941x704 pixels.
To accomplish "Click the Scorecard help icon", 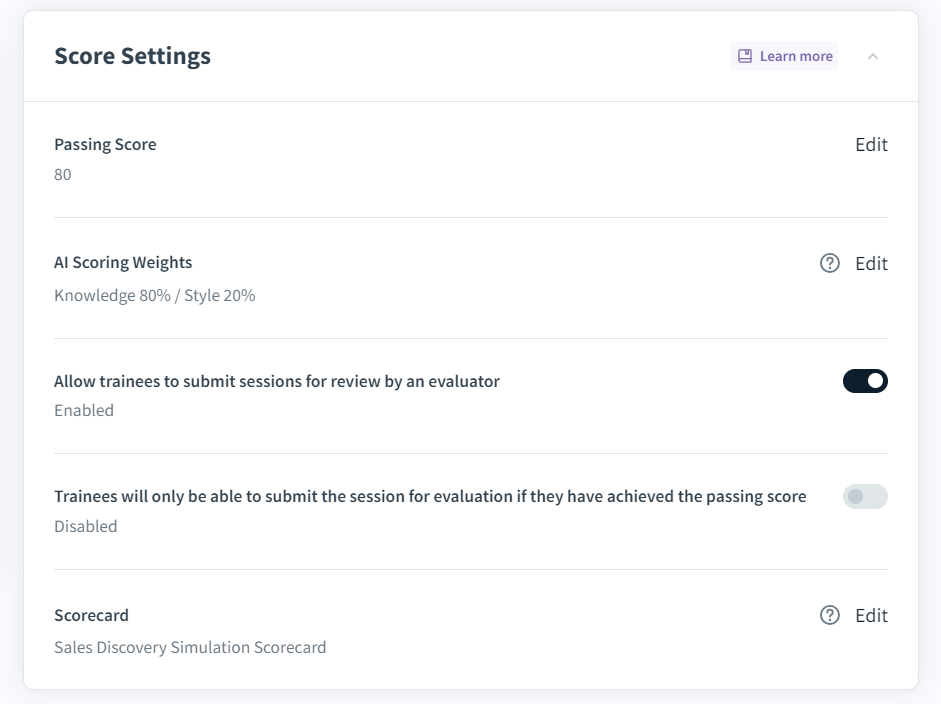I will pyautogui.click(x=830, y=616).
